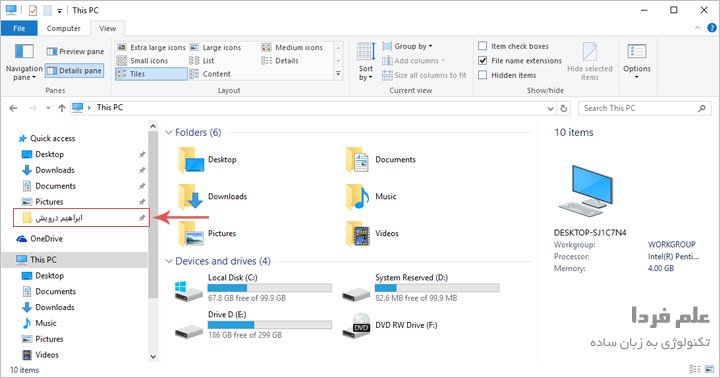Enable Item check boxes option
Viewport: 720px width, 378px height.
483,46
